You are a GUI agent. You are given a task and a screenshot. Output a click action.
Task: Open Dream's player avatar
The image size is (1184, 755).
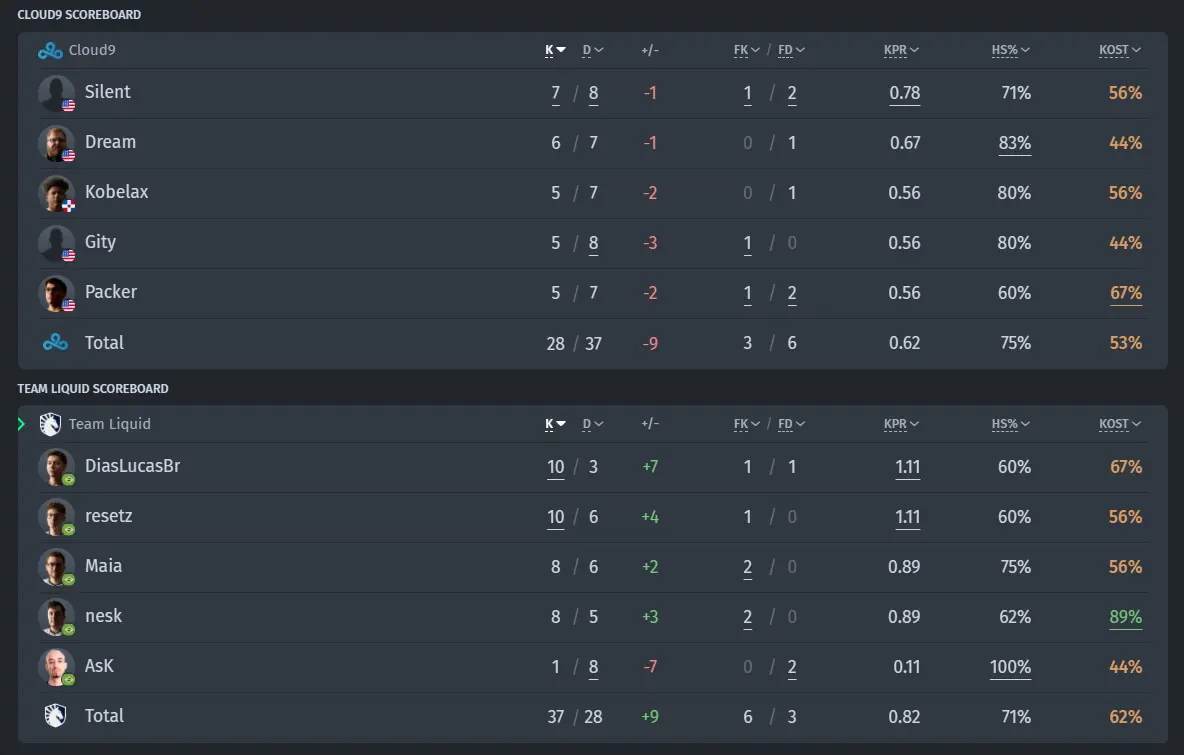tap(57, 143)
